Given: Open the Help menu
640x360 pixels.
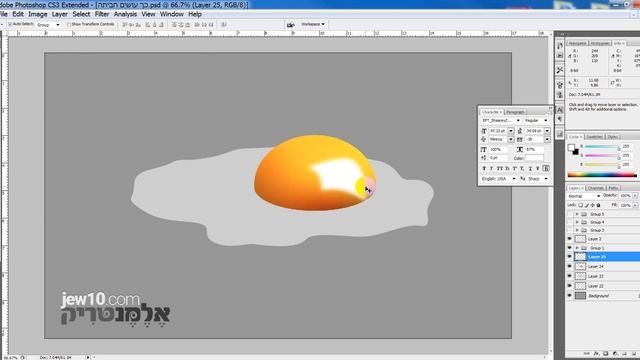Looking at the screenshot, I should point(195,14).
